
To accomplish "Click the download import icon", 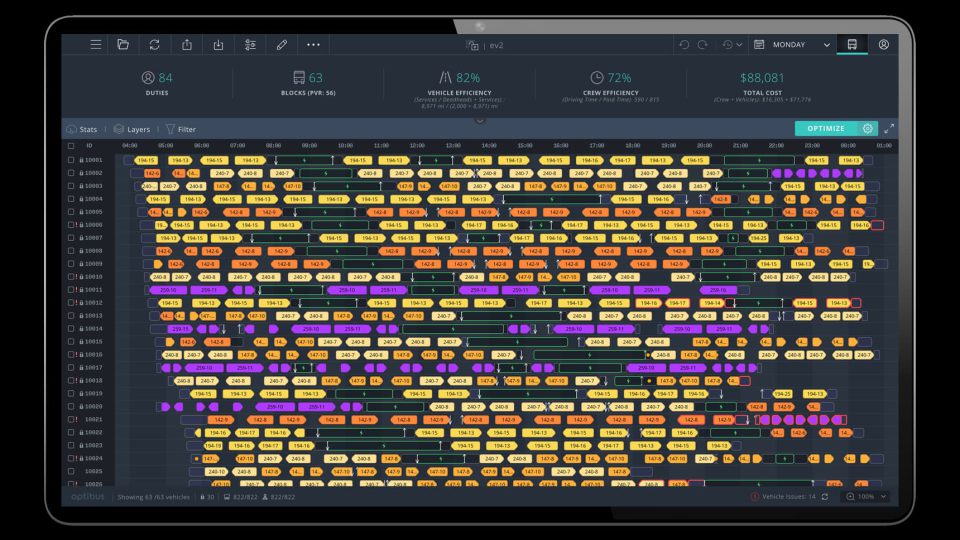I will point(218,45).
